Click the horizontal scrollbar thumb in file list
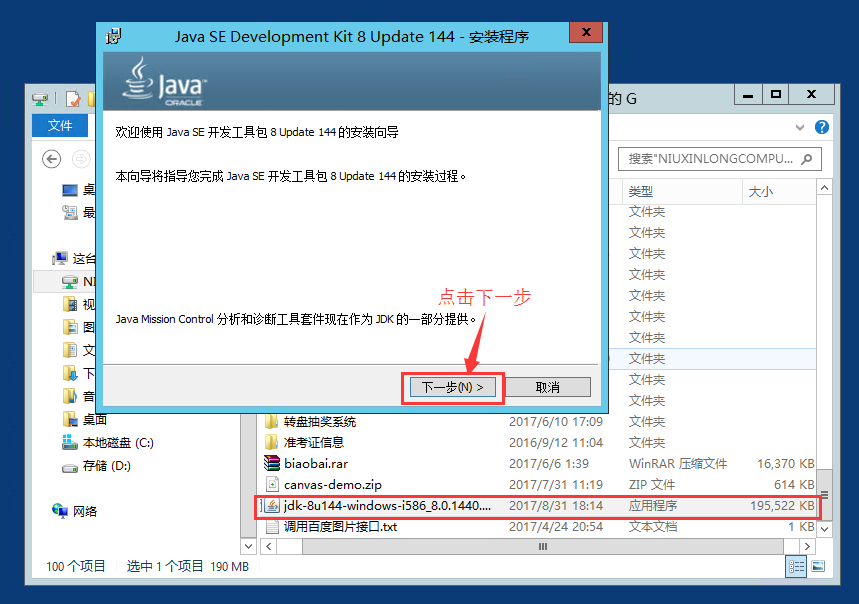Viewport: 859px width, 604px height. (542, 547)
